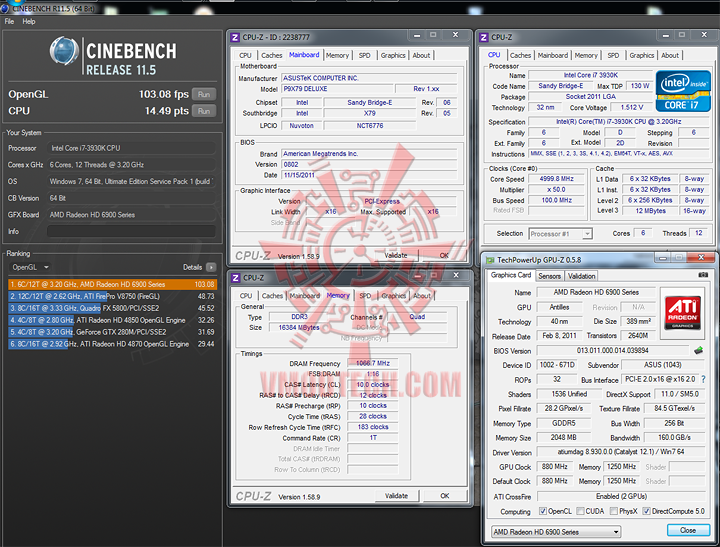This screenshot has height=547, width=720.
Task: Click the Details button in Ranking panel
Action: (x=199, y=267)
